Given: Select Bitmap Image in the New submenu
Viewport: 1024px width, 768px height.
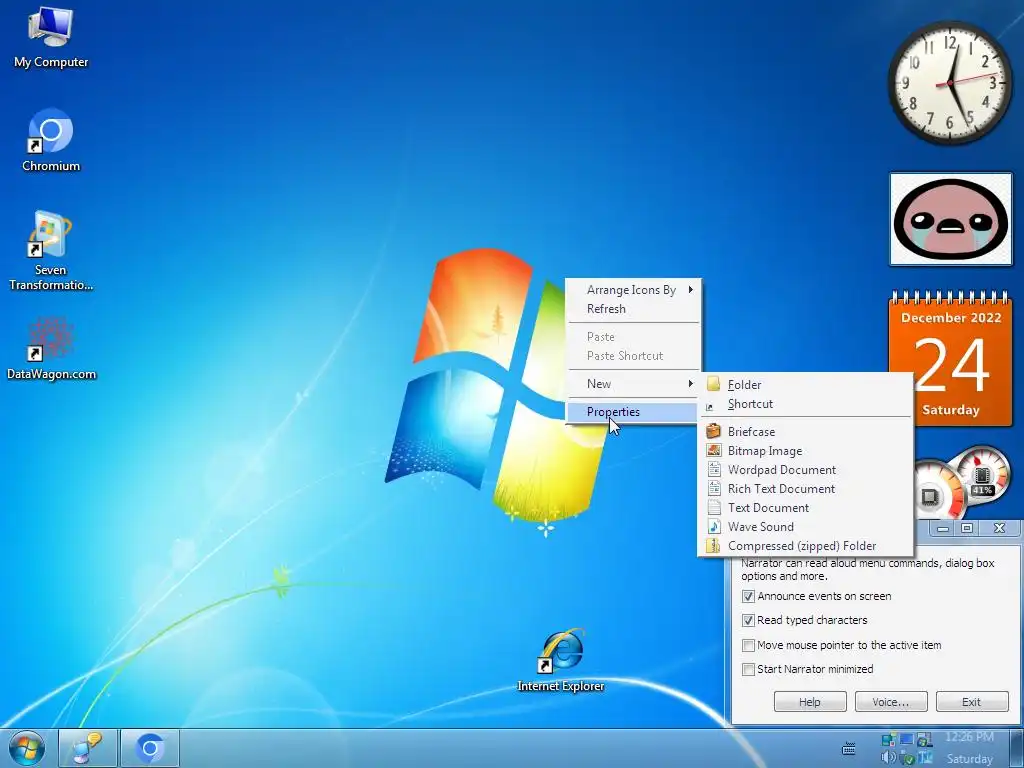Looking at the screenshot, I should point(805,451).
